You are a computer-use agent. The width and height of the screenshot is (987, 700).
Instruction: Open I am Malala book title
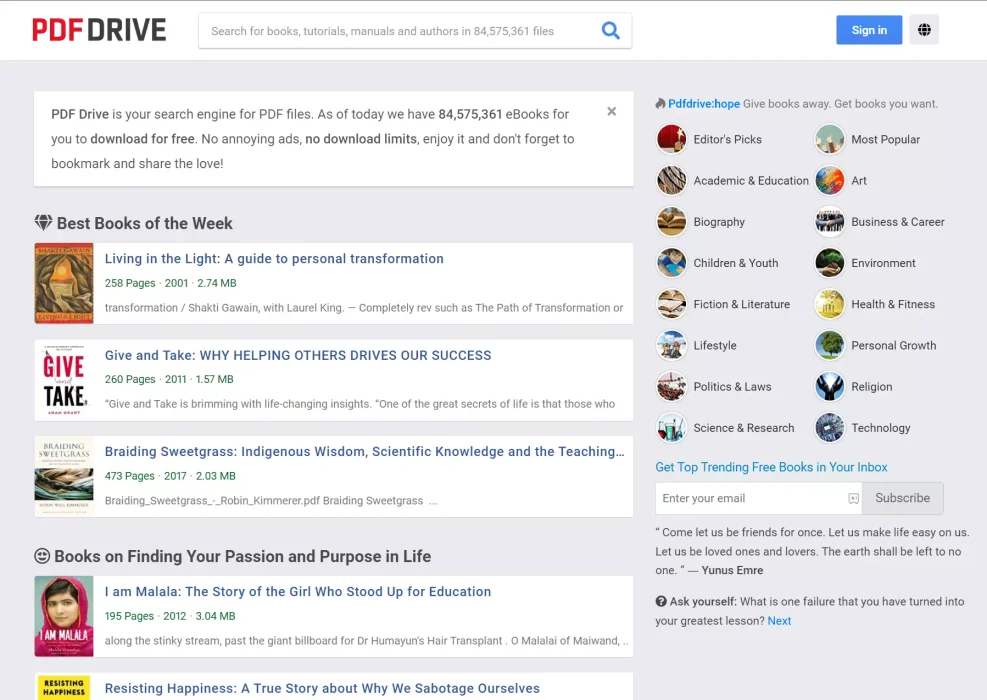coord(298,592)
